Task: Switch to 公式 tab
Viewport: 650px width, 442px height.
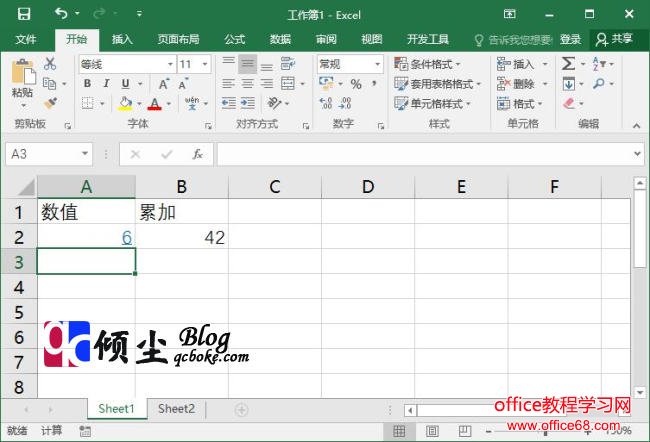Action: 235,39
